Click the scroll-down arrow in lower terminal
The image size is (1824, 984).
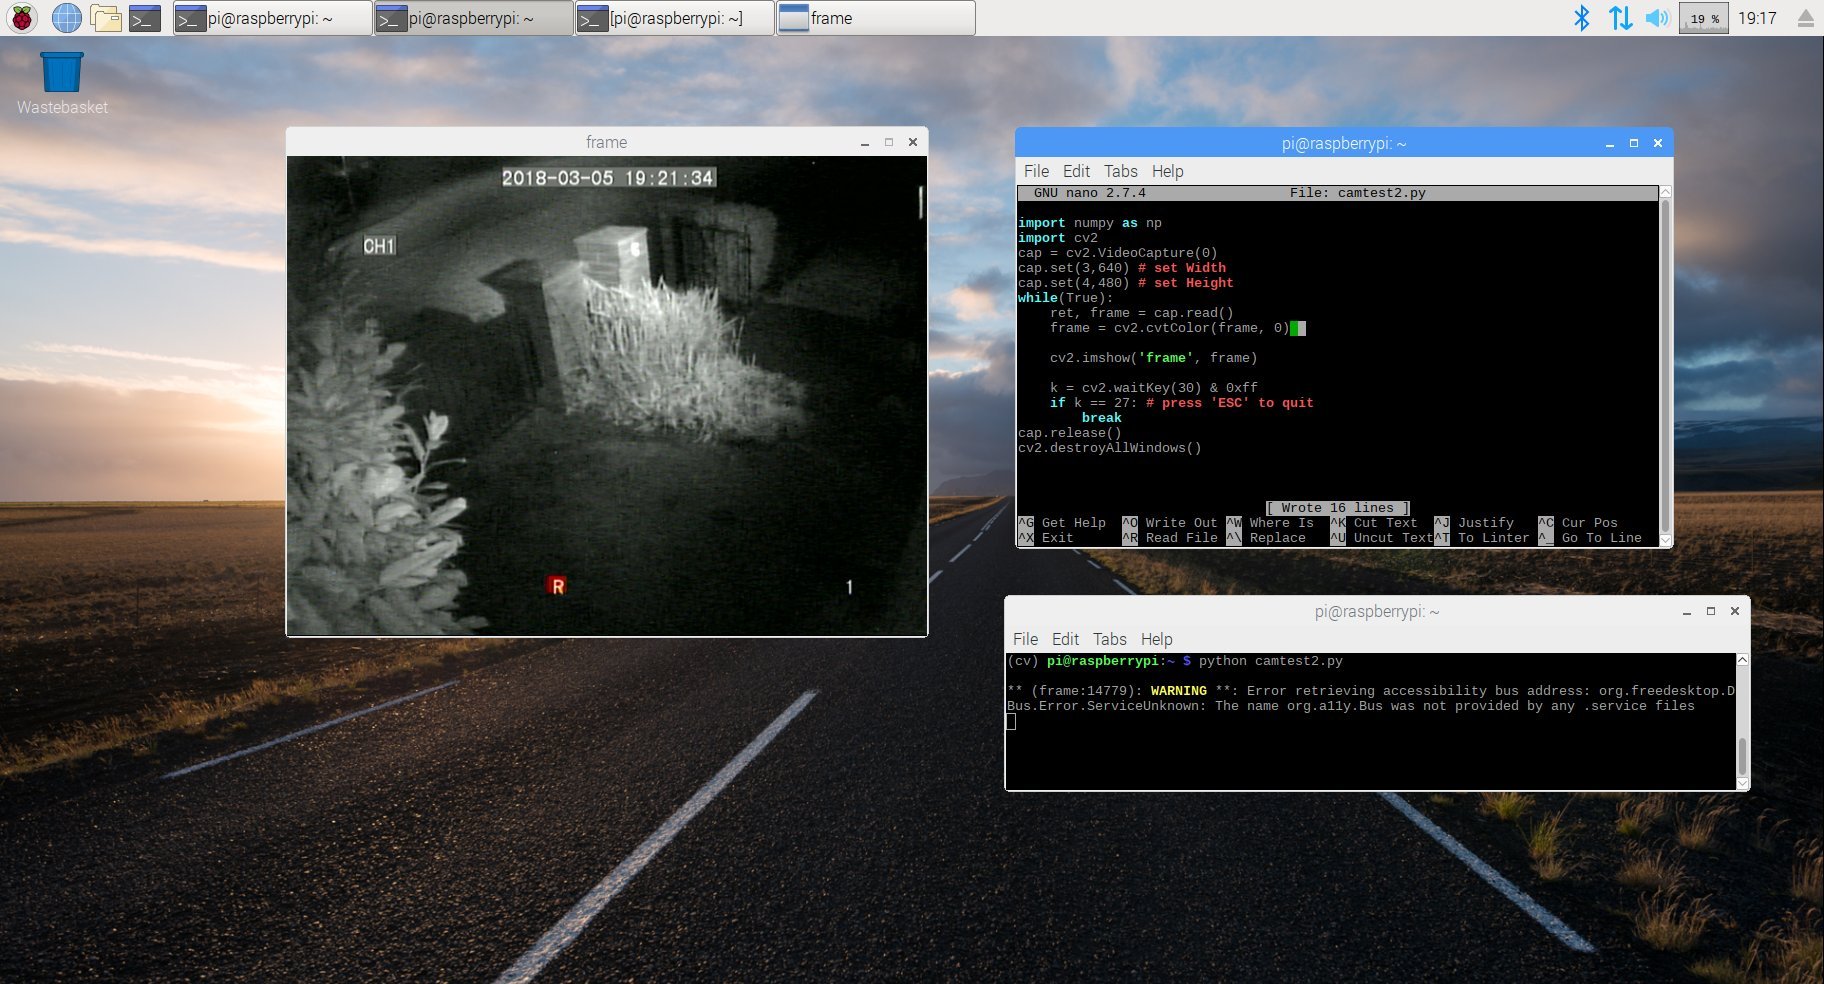(1742, 783)
